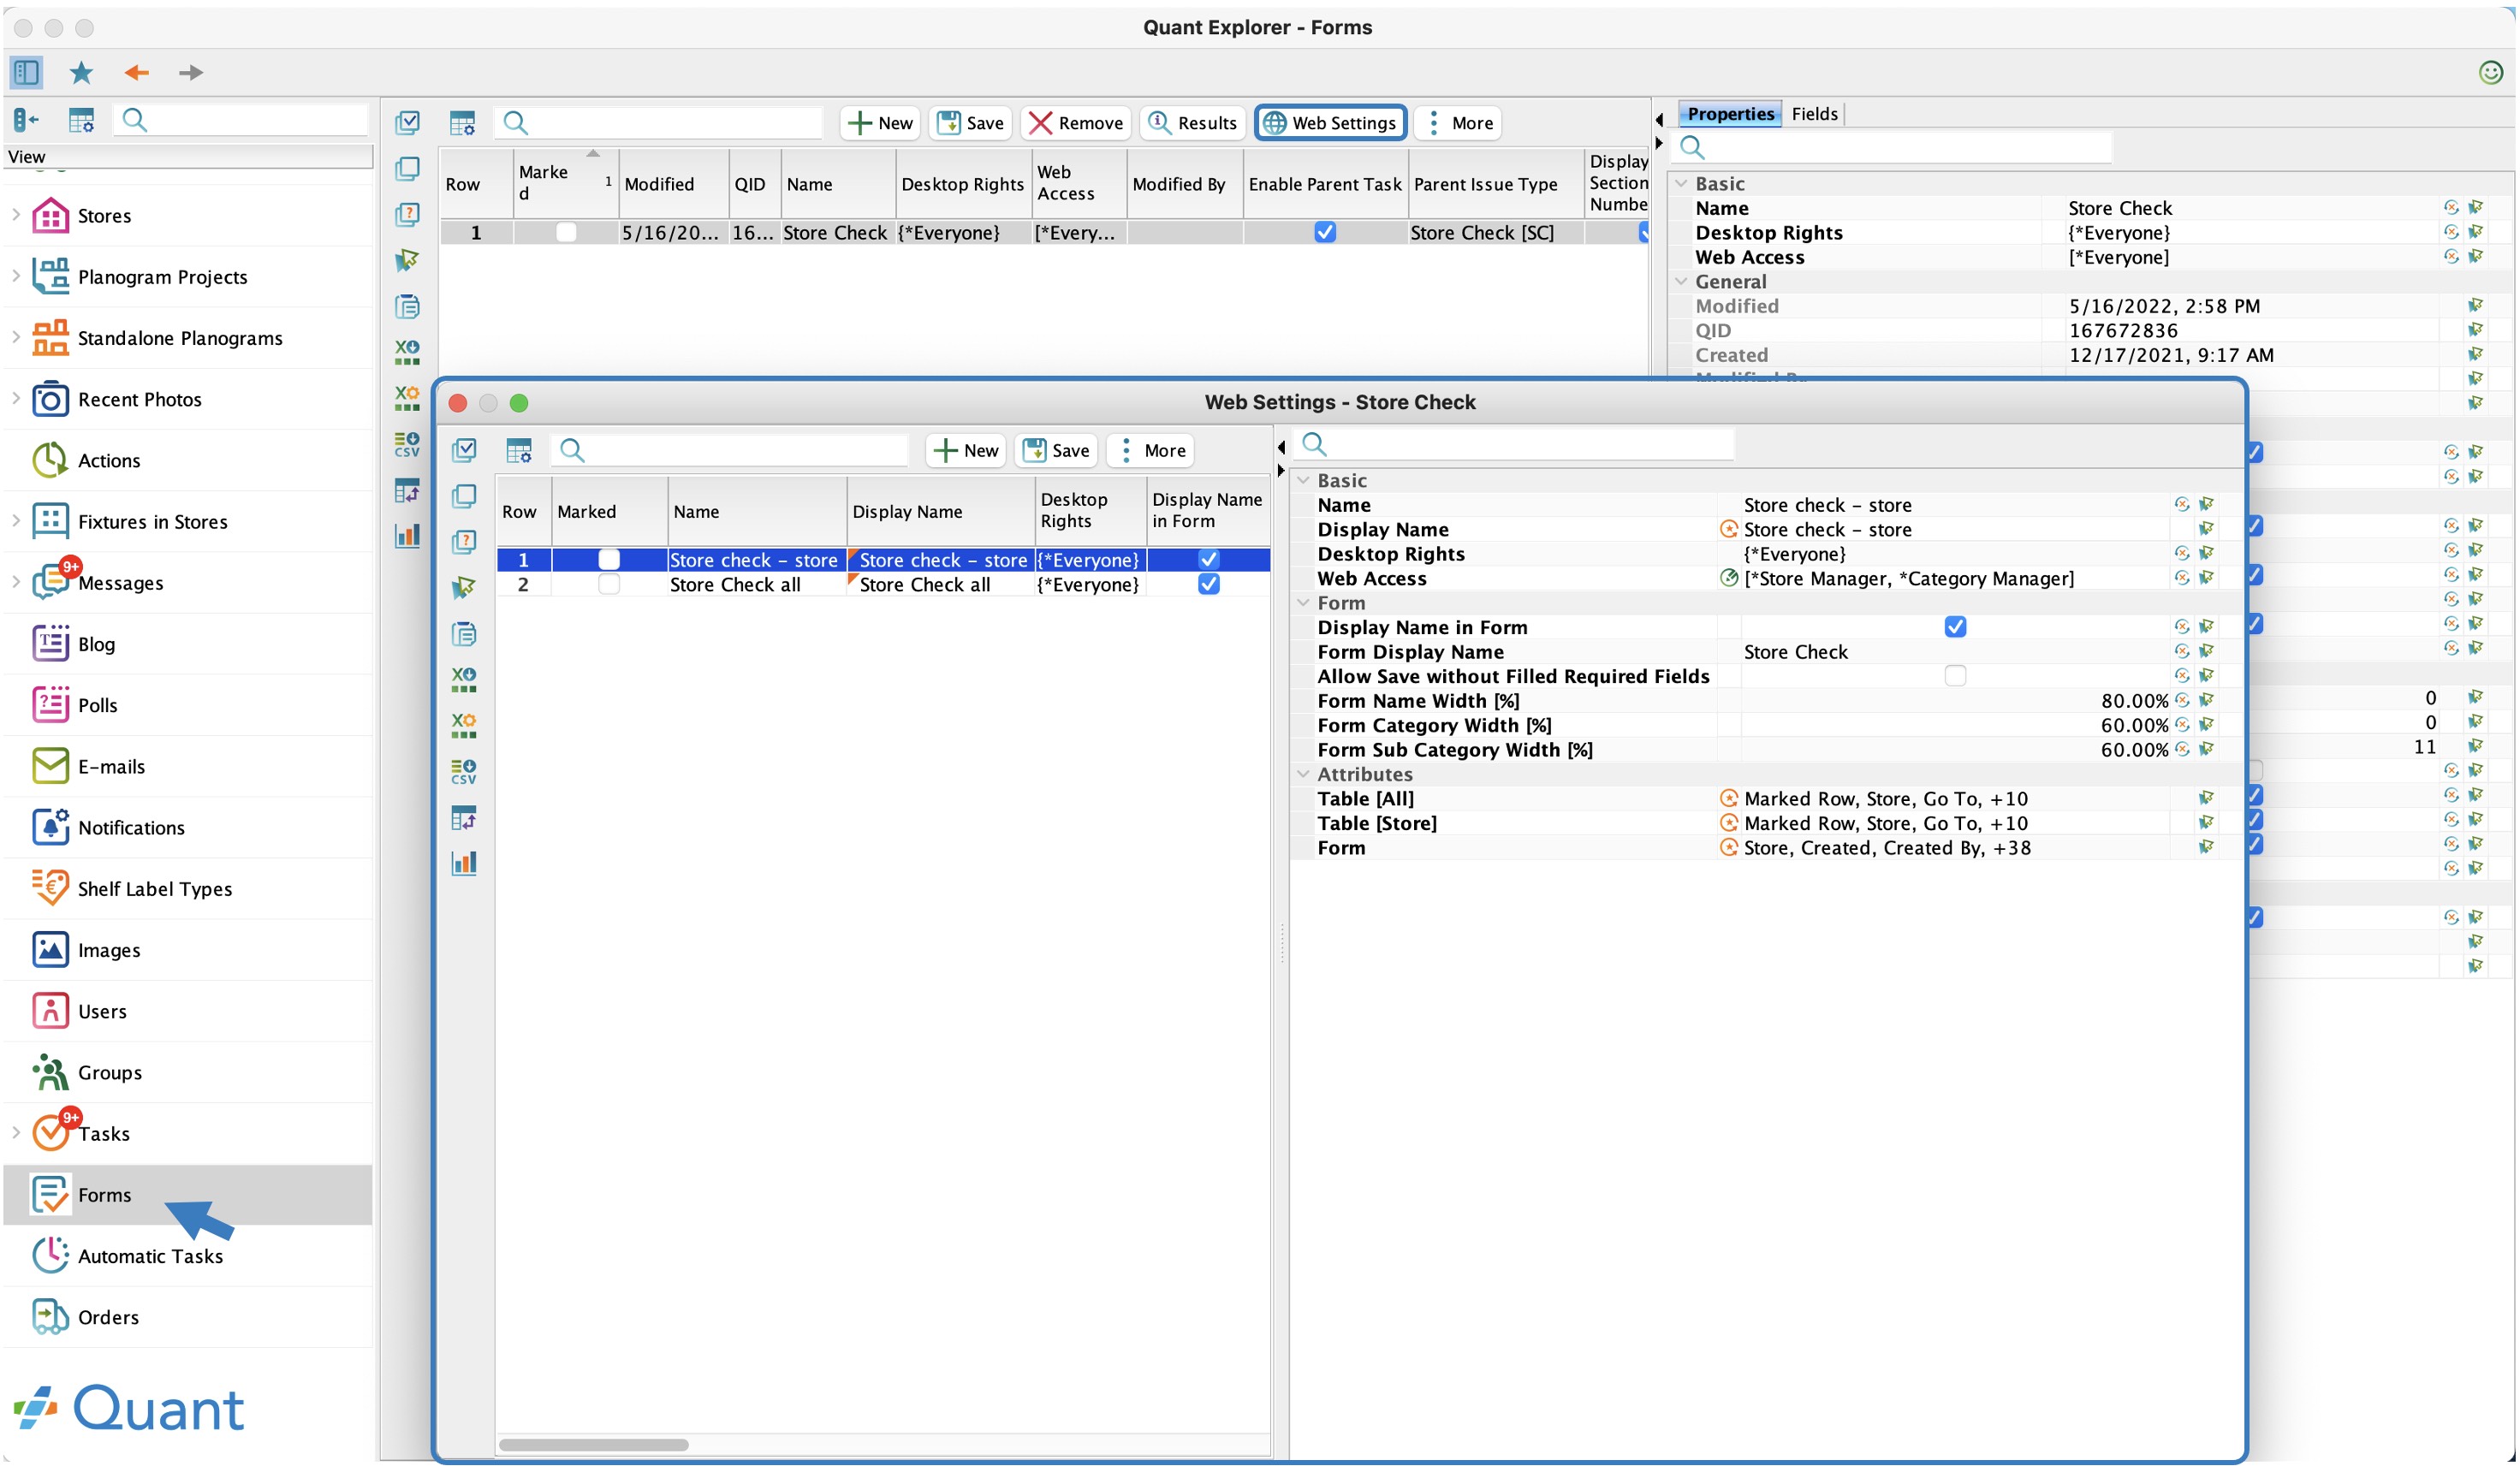Enable Allow Save without Filled Required Fields

(1955, 676)
